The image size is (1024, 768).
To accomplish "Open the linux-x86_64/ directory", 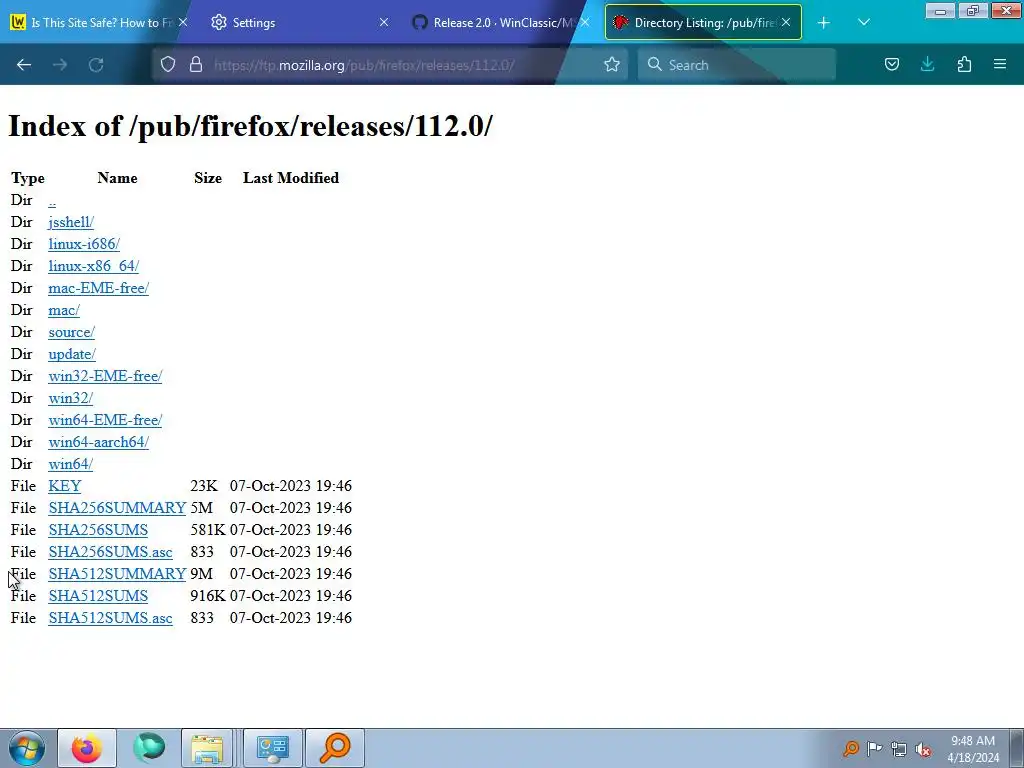I will pos(93,266).
